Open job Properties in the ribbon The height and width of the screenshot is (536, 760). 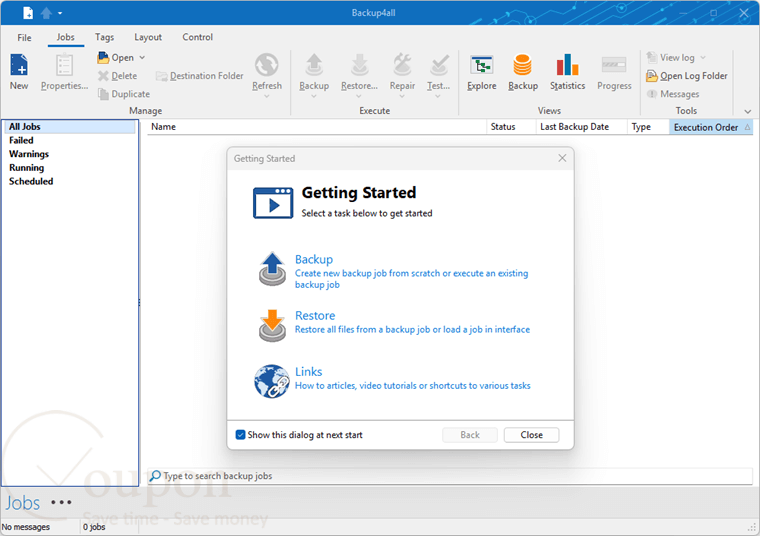click(x=64, y=72)
